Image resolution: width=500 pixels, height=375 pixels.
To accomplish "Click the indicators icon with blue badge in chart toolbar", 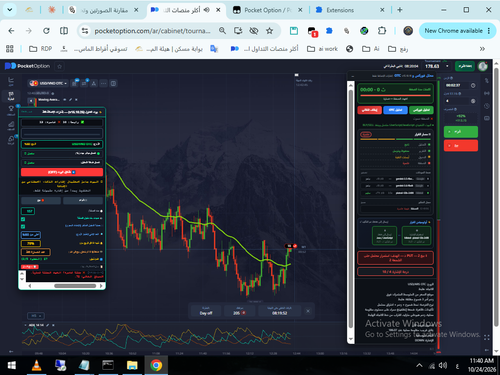I will [84, 83].
